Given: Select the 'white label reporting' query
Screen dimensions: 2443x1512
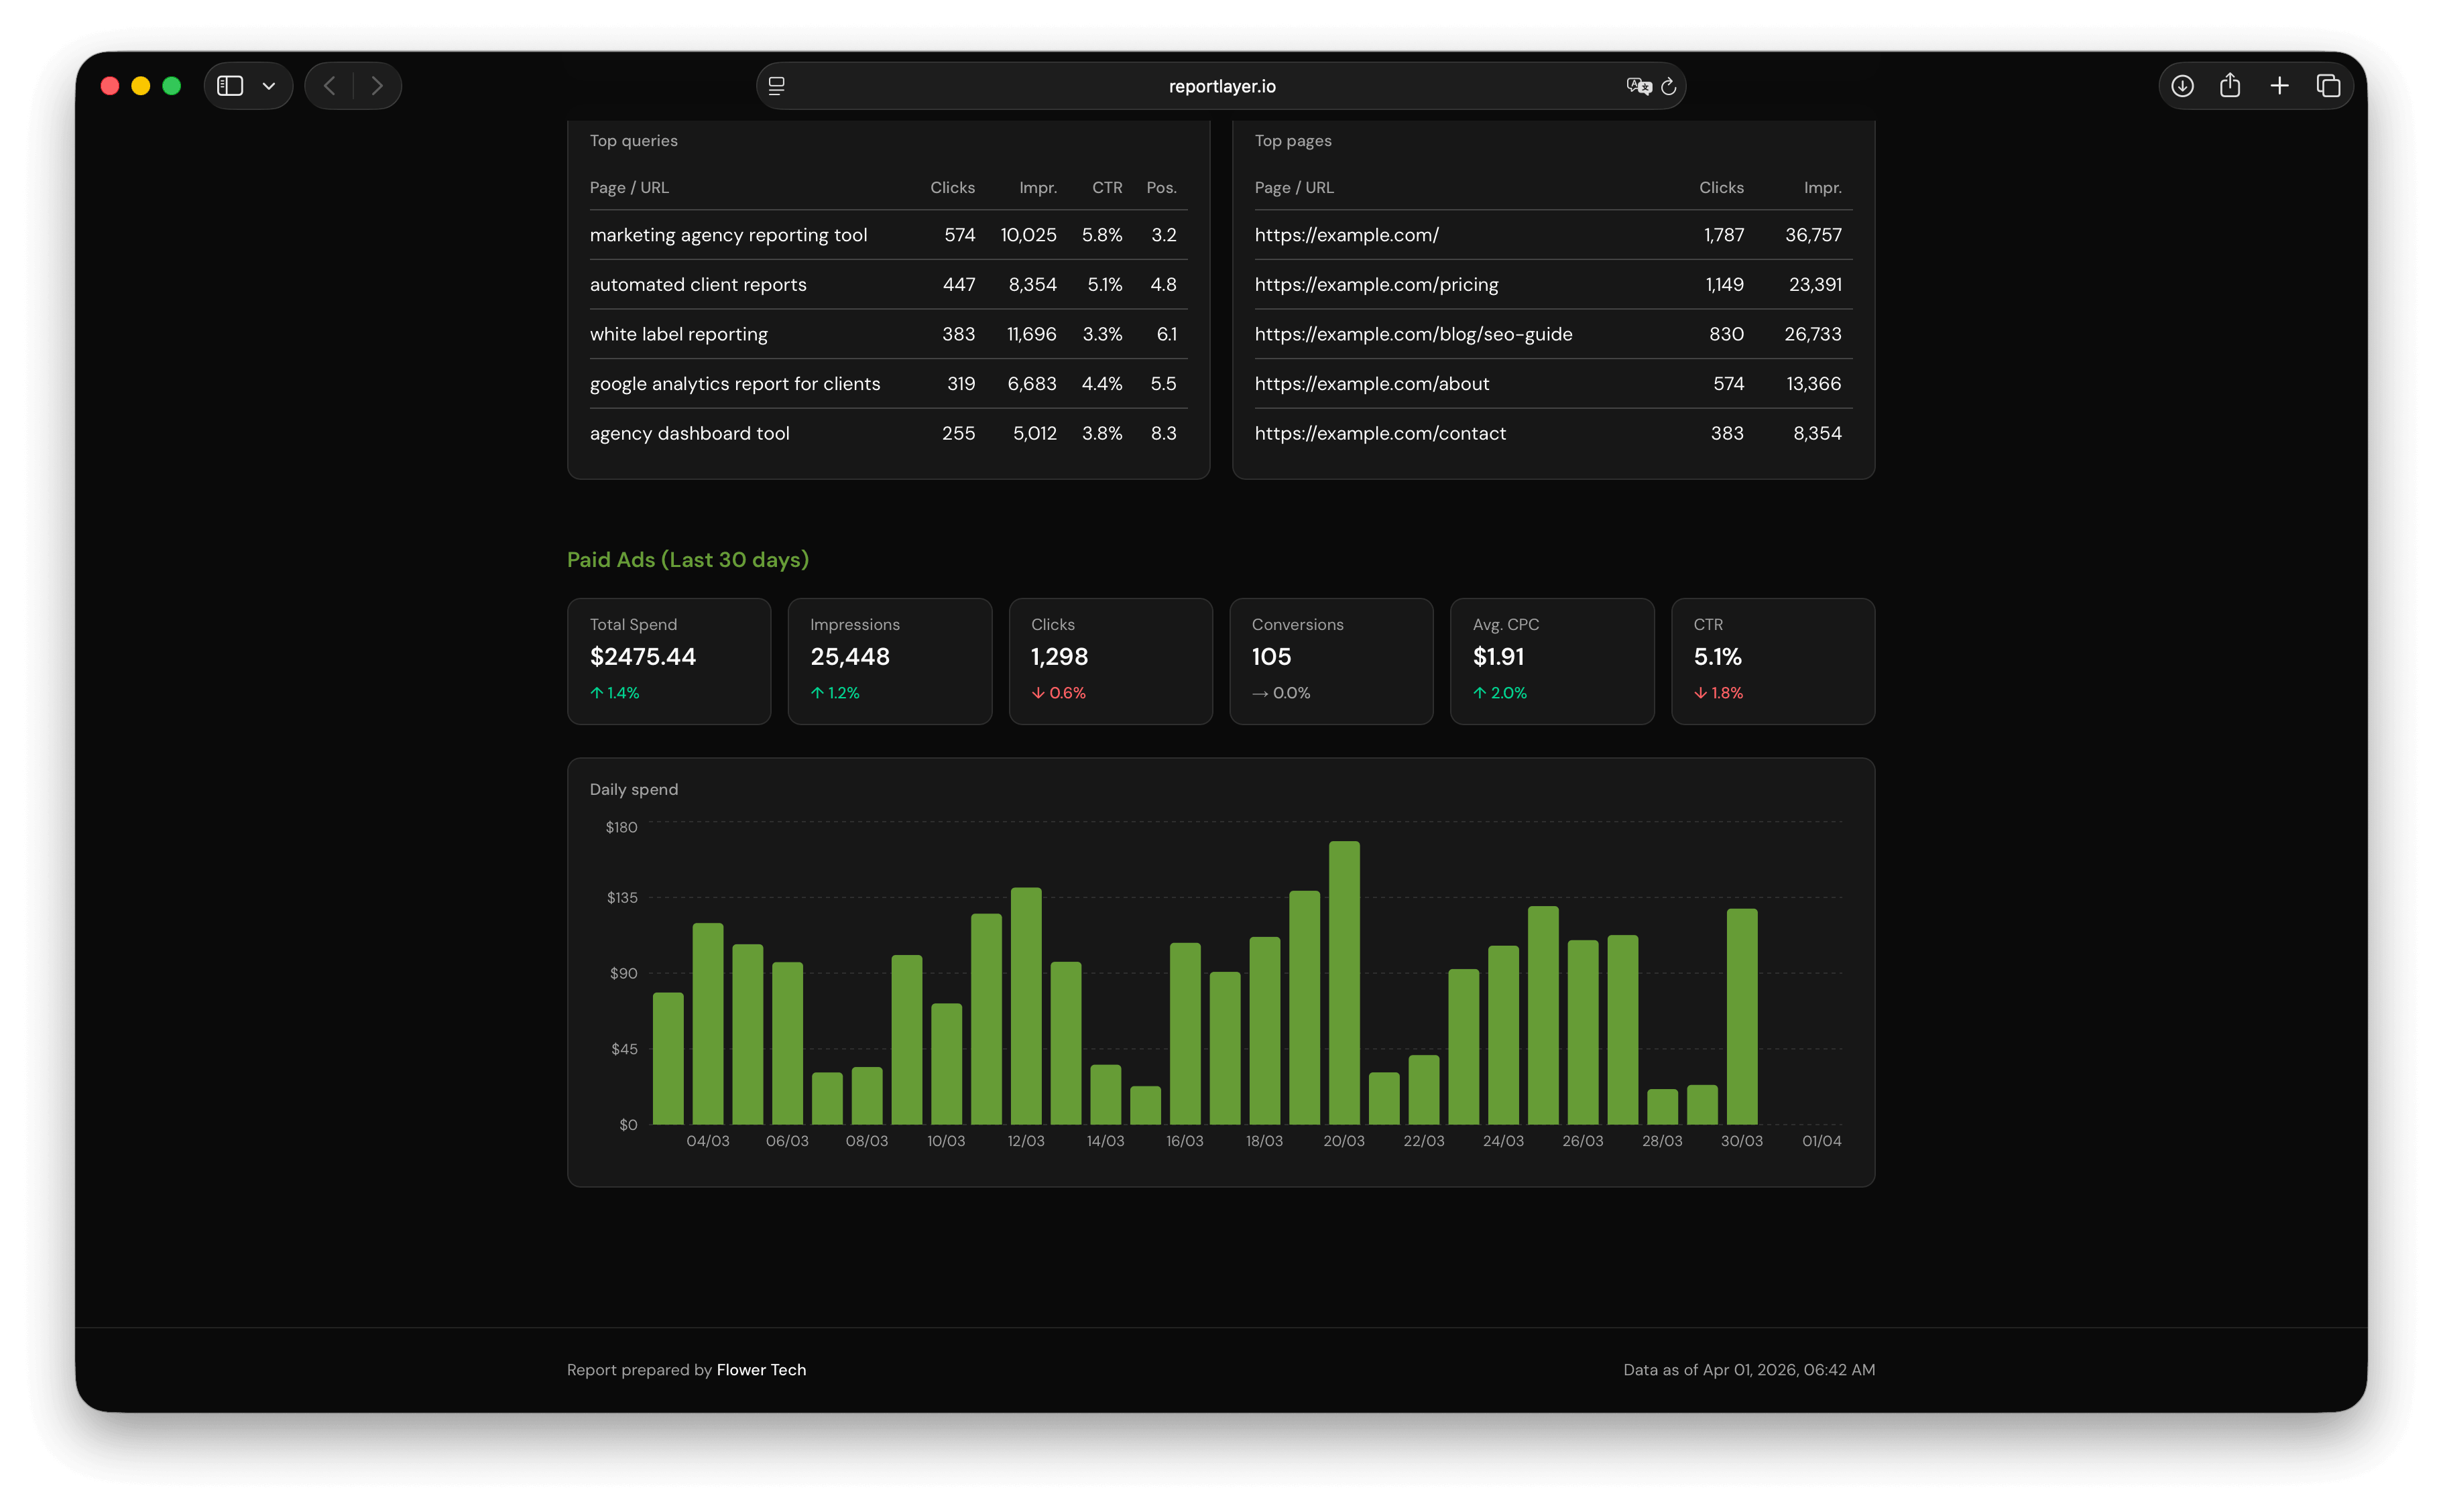Looking at the screenshot, I should (679, 334).
